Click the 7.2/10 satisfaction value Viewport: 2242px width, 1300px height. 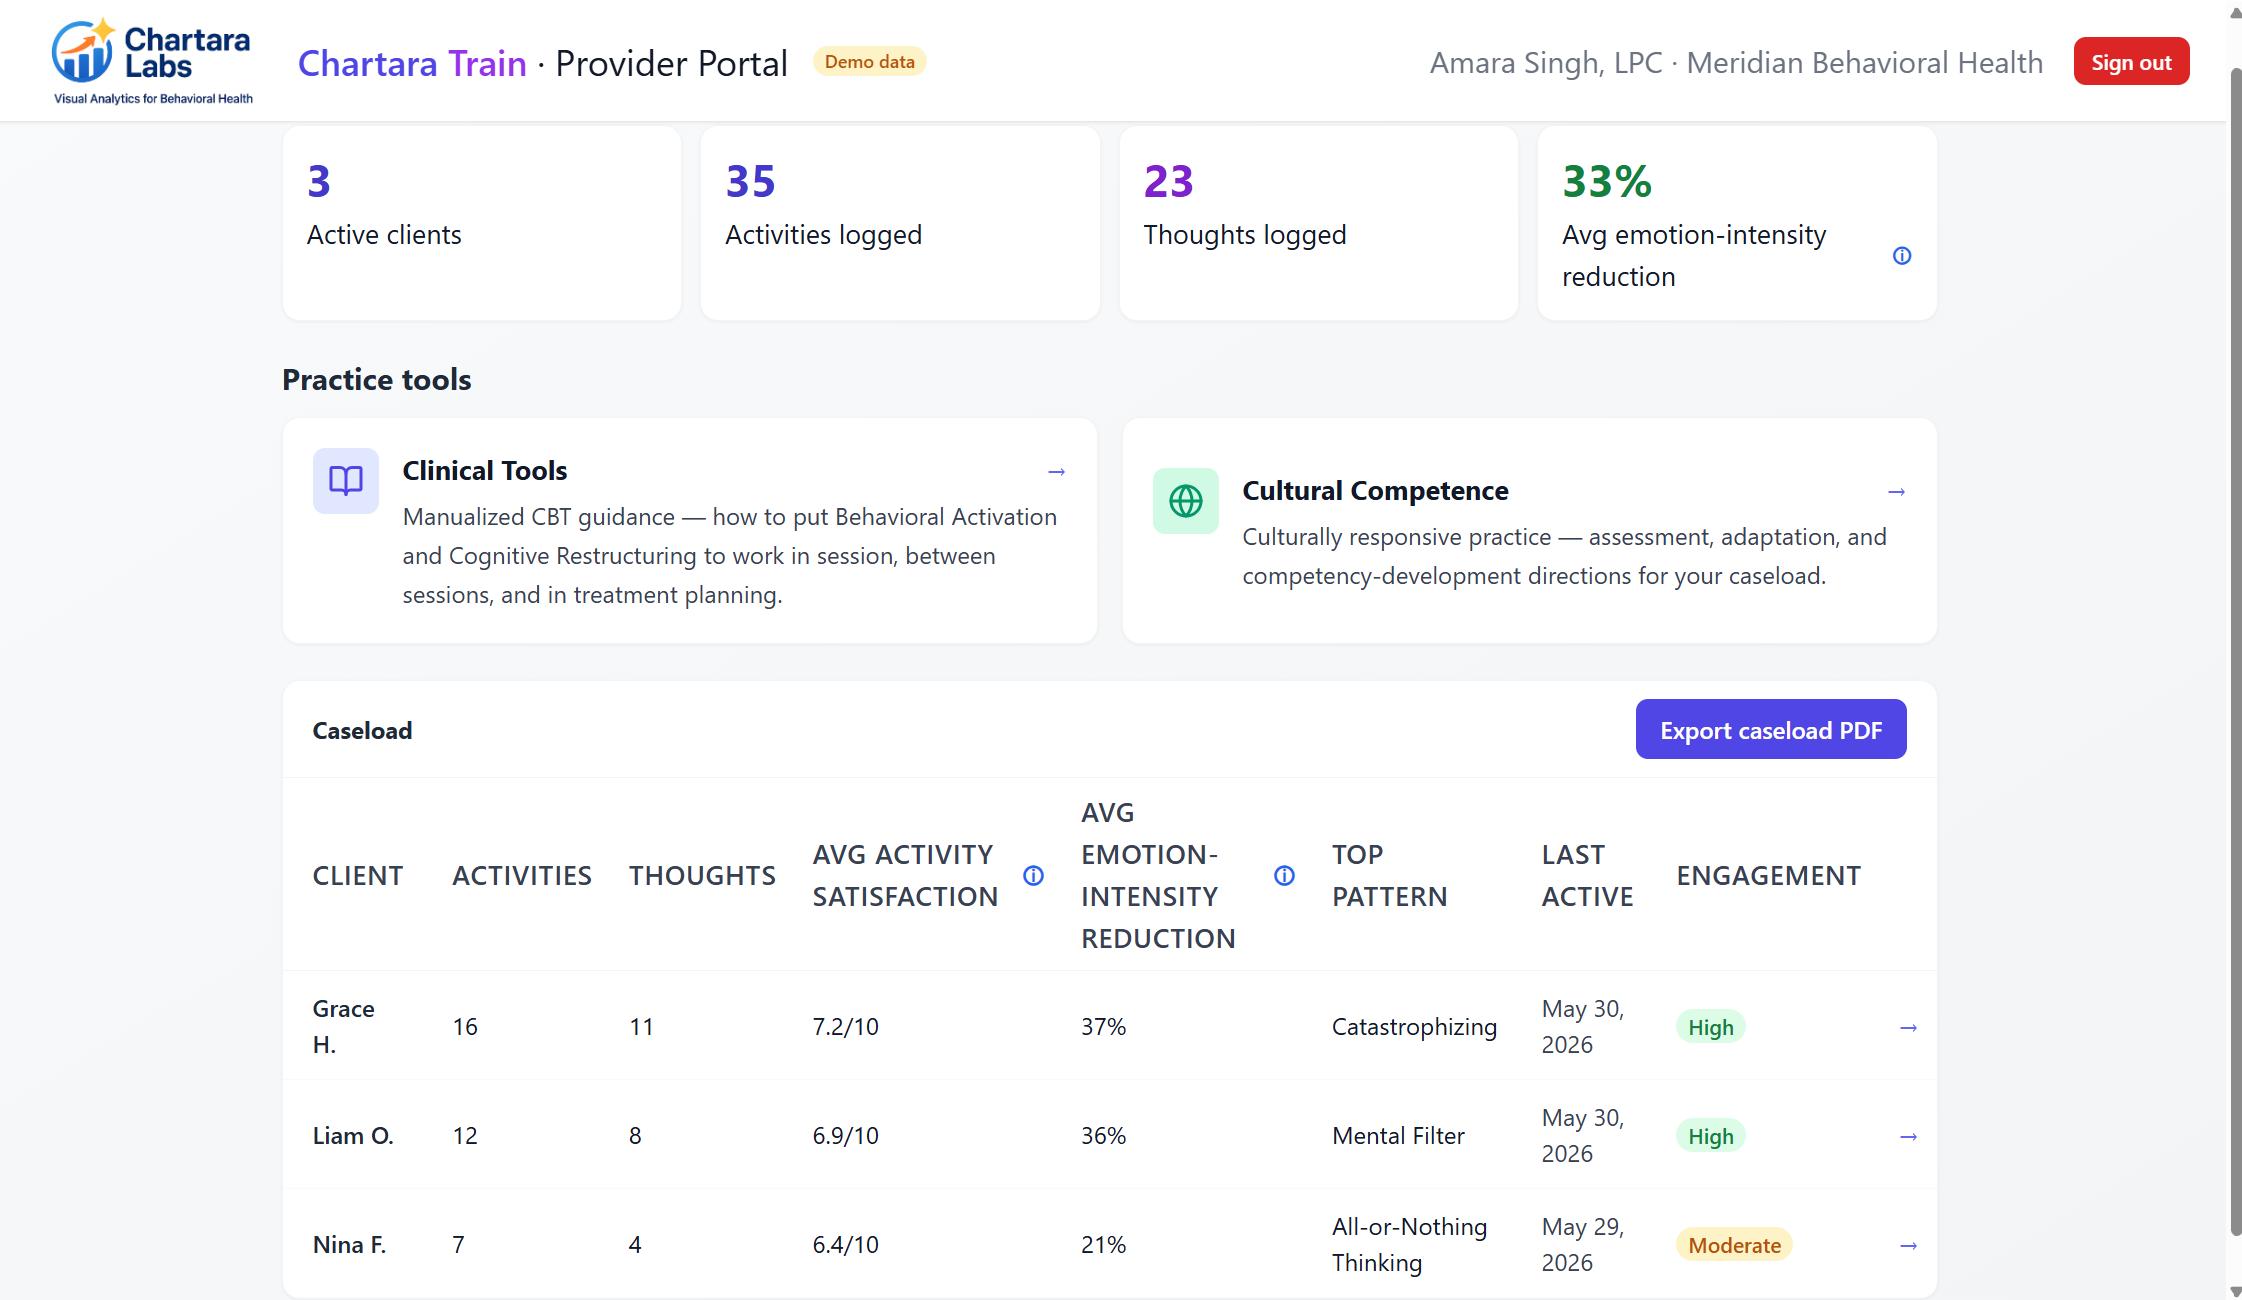845,1027
